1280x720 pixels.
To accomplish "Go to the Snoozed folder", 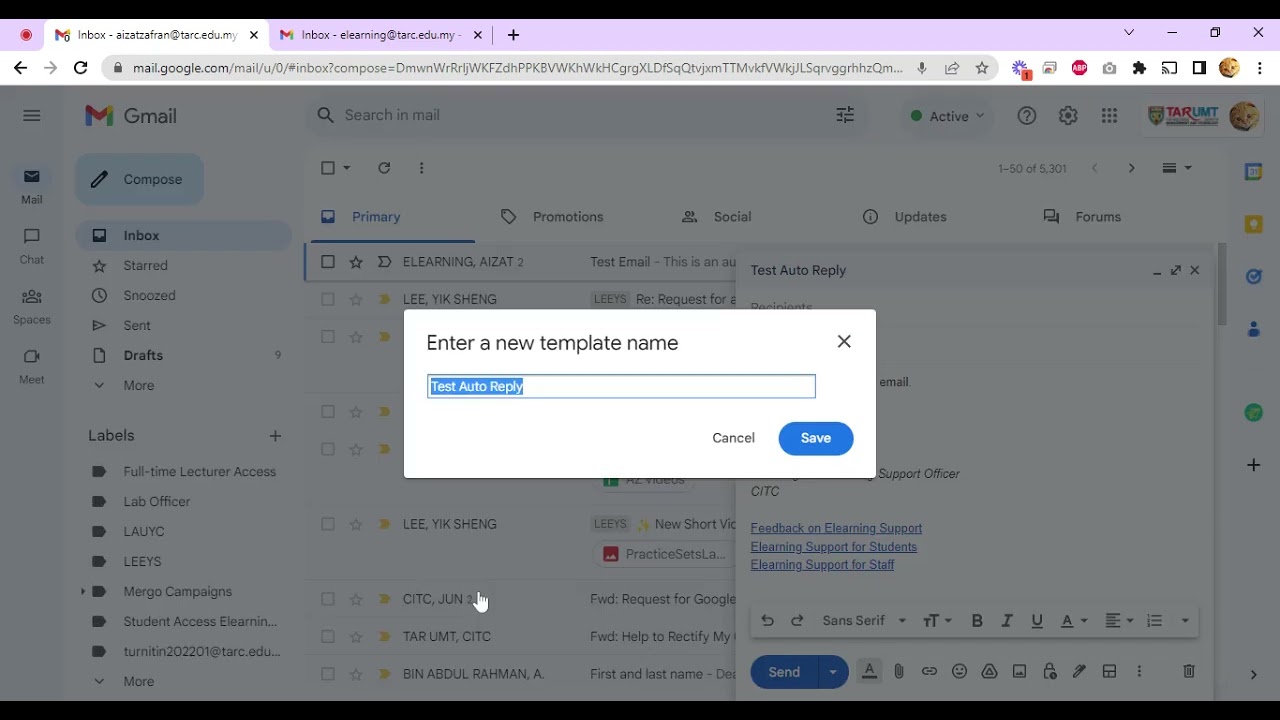I will tap(149, 295).
